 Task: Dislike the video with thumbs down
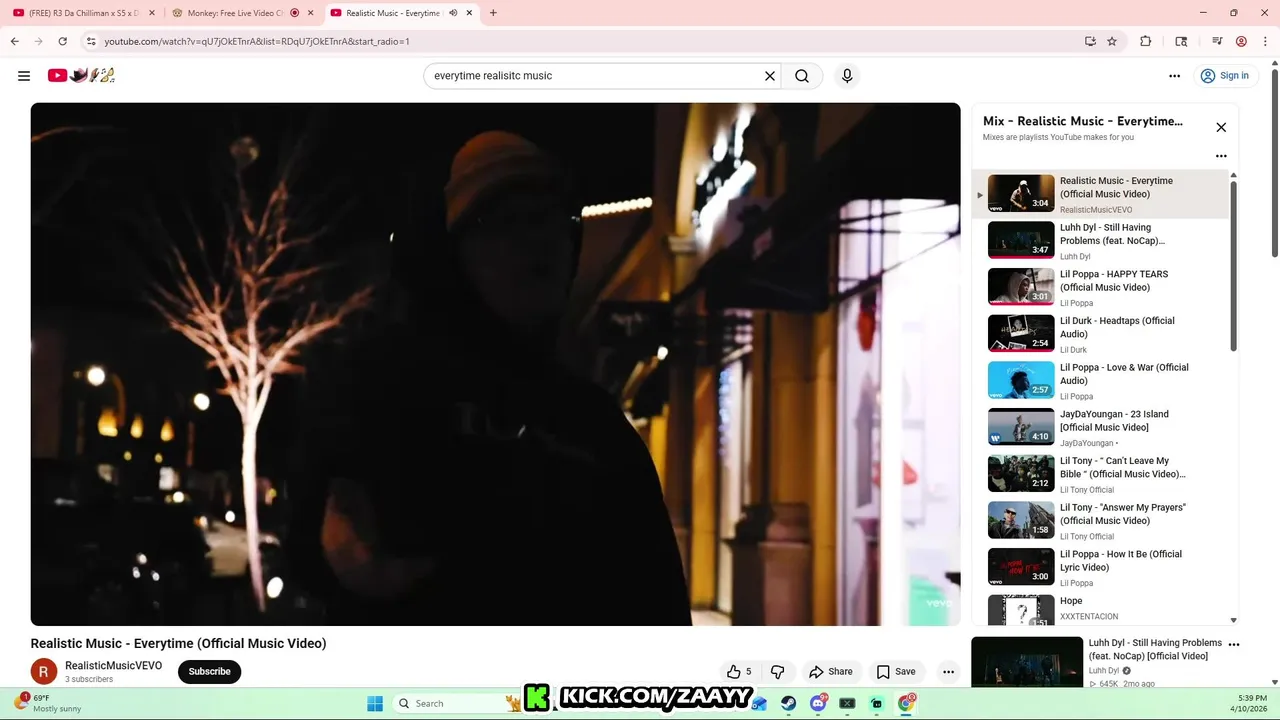click(x=777, y=672)
